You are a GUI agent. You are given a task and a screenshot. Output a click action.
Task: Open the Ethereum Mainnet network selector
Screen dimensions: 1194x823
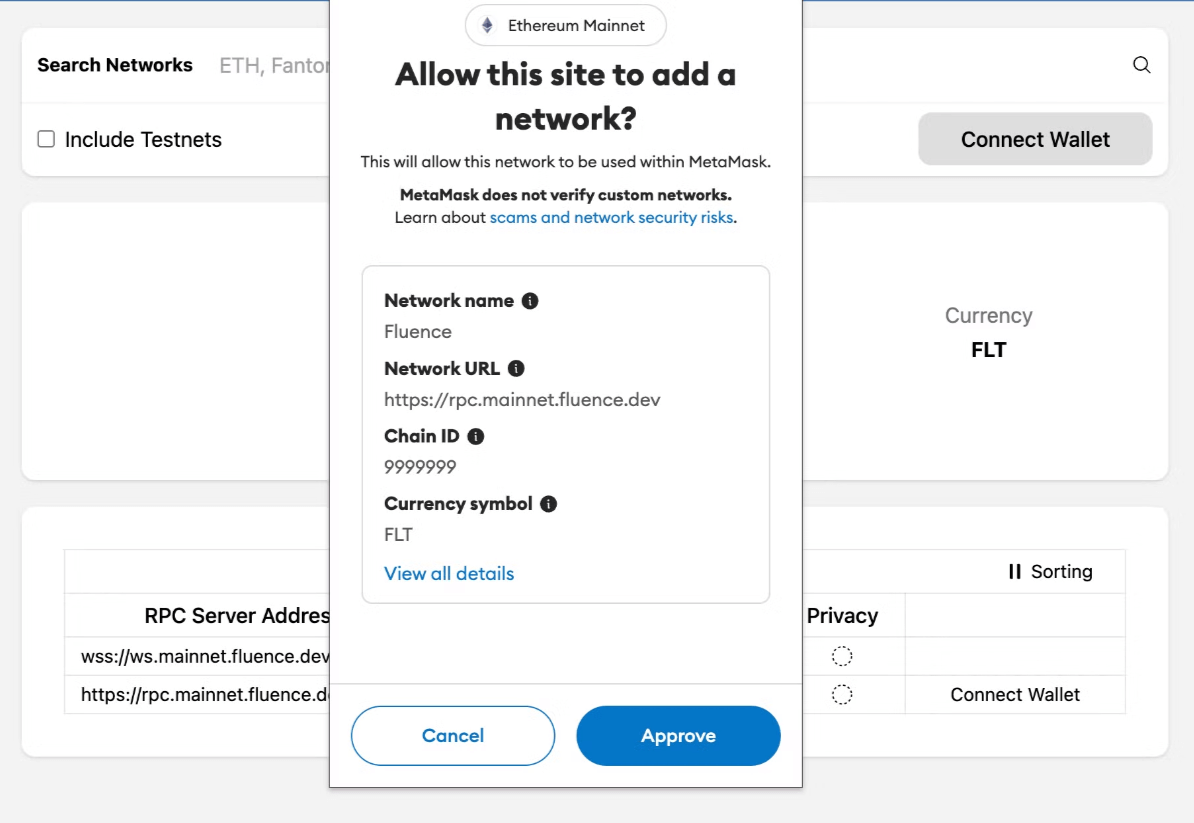(565, 25)
